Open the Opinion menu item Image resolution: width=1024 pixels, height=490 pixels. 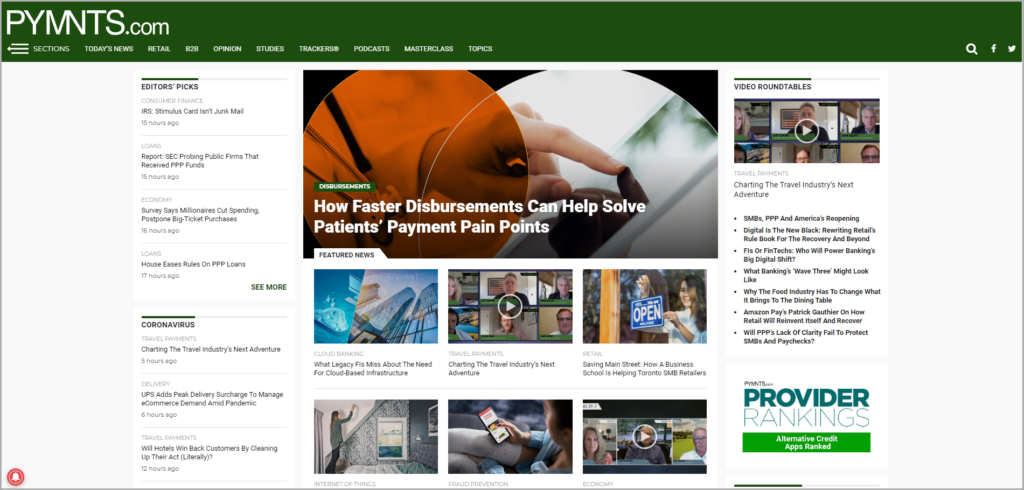[x=227, y=49]
